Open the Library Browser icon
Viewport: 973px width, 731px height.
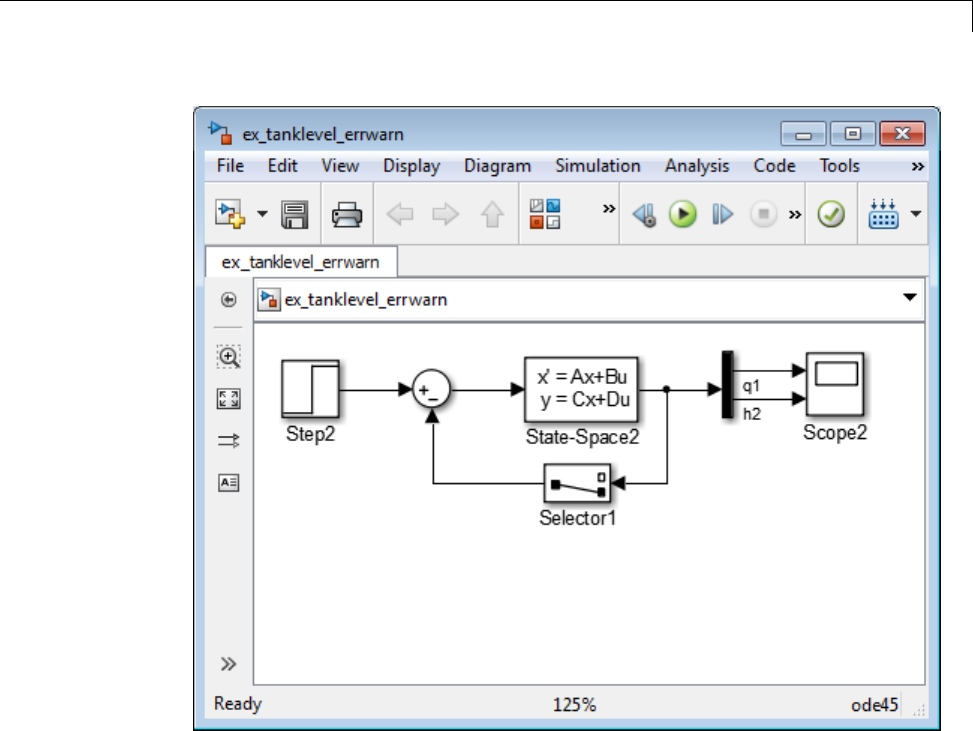[545, 214]
